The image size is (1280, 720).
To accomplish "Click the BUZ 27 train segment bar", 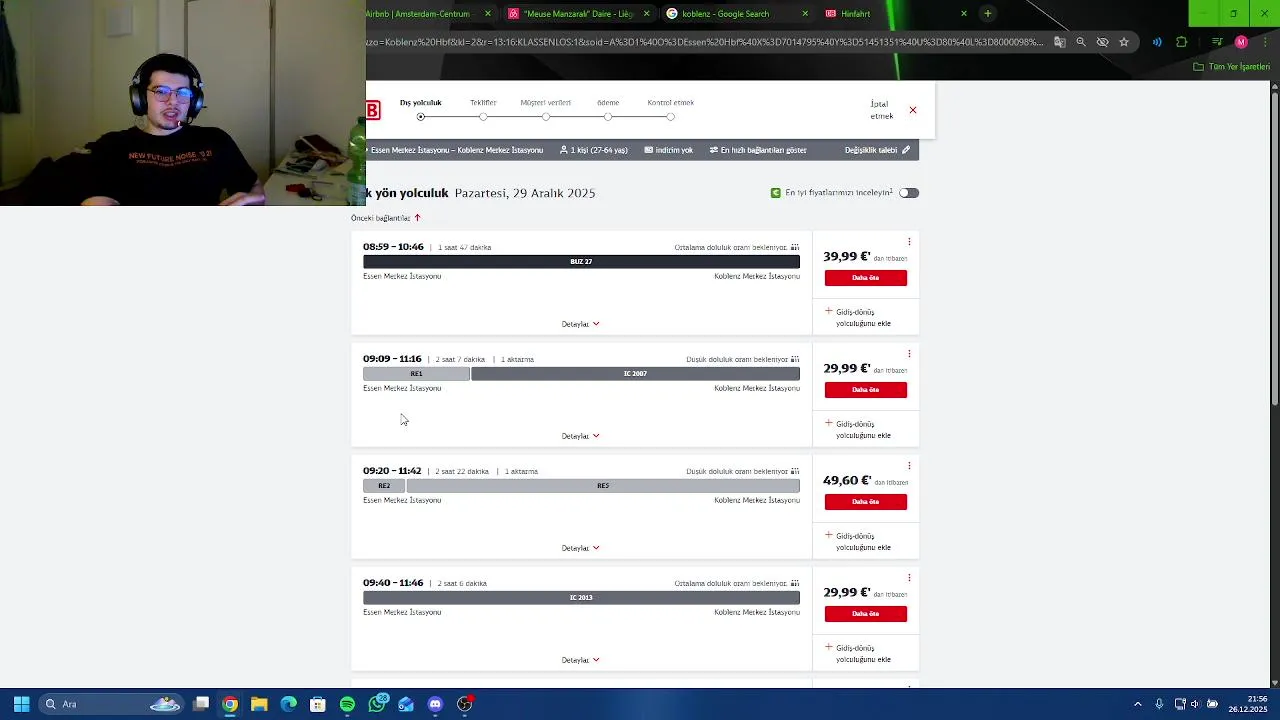I will [581, 262].
